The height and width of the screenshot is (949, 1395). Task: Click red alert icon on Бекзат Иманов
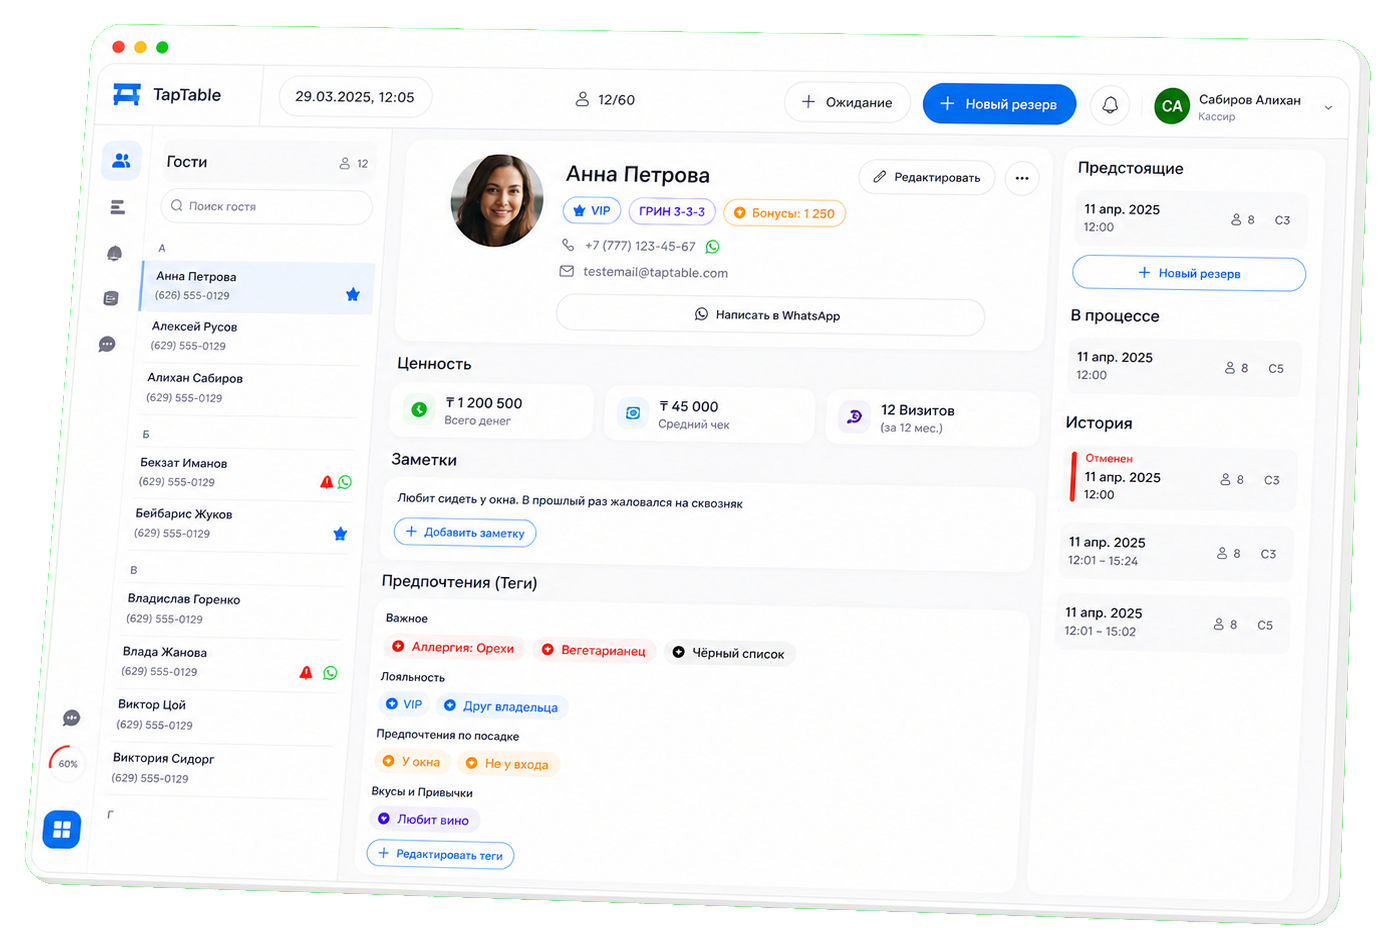pyautogui.click(x=326, y=482)
